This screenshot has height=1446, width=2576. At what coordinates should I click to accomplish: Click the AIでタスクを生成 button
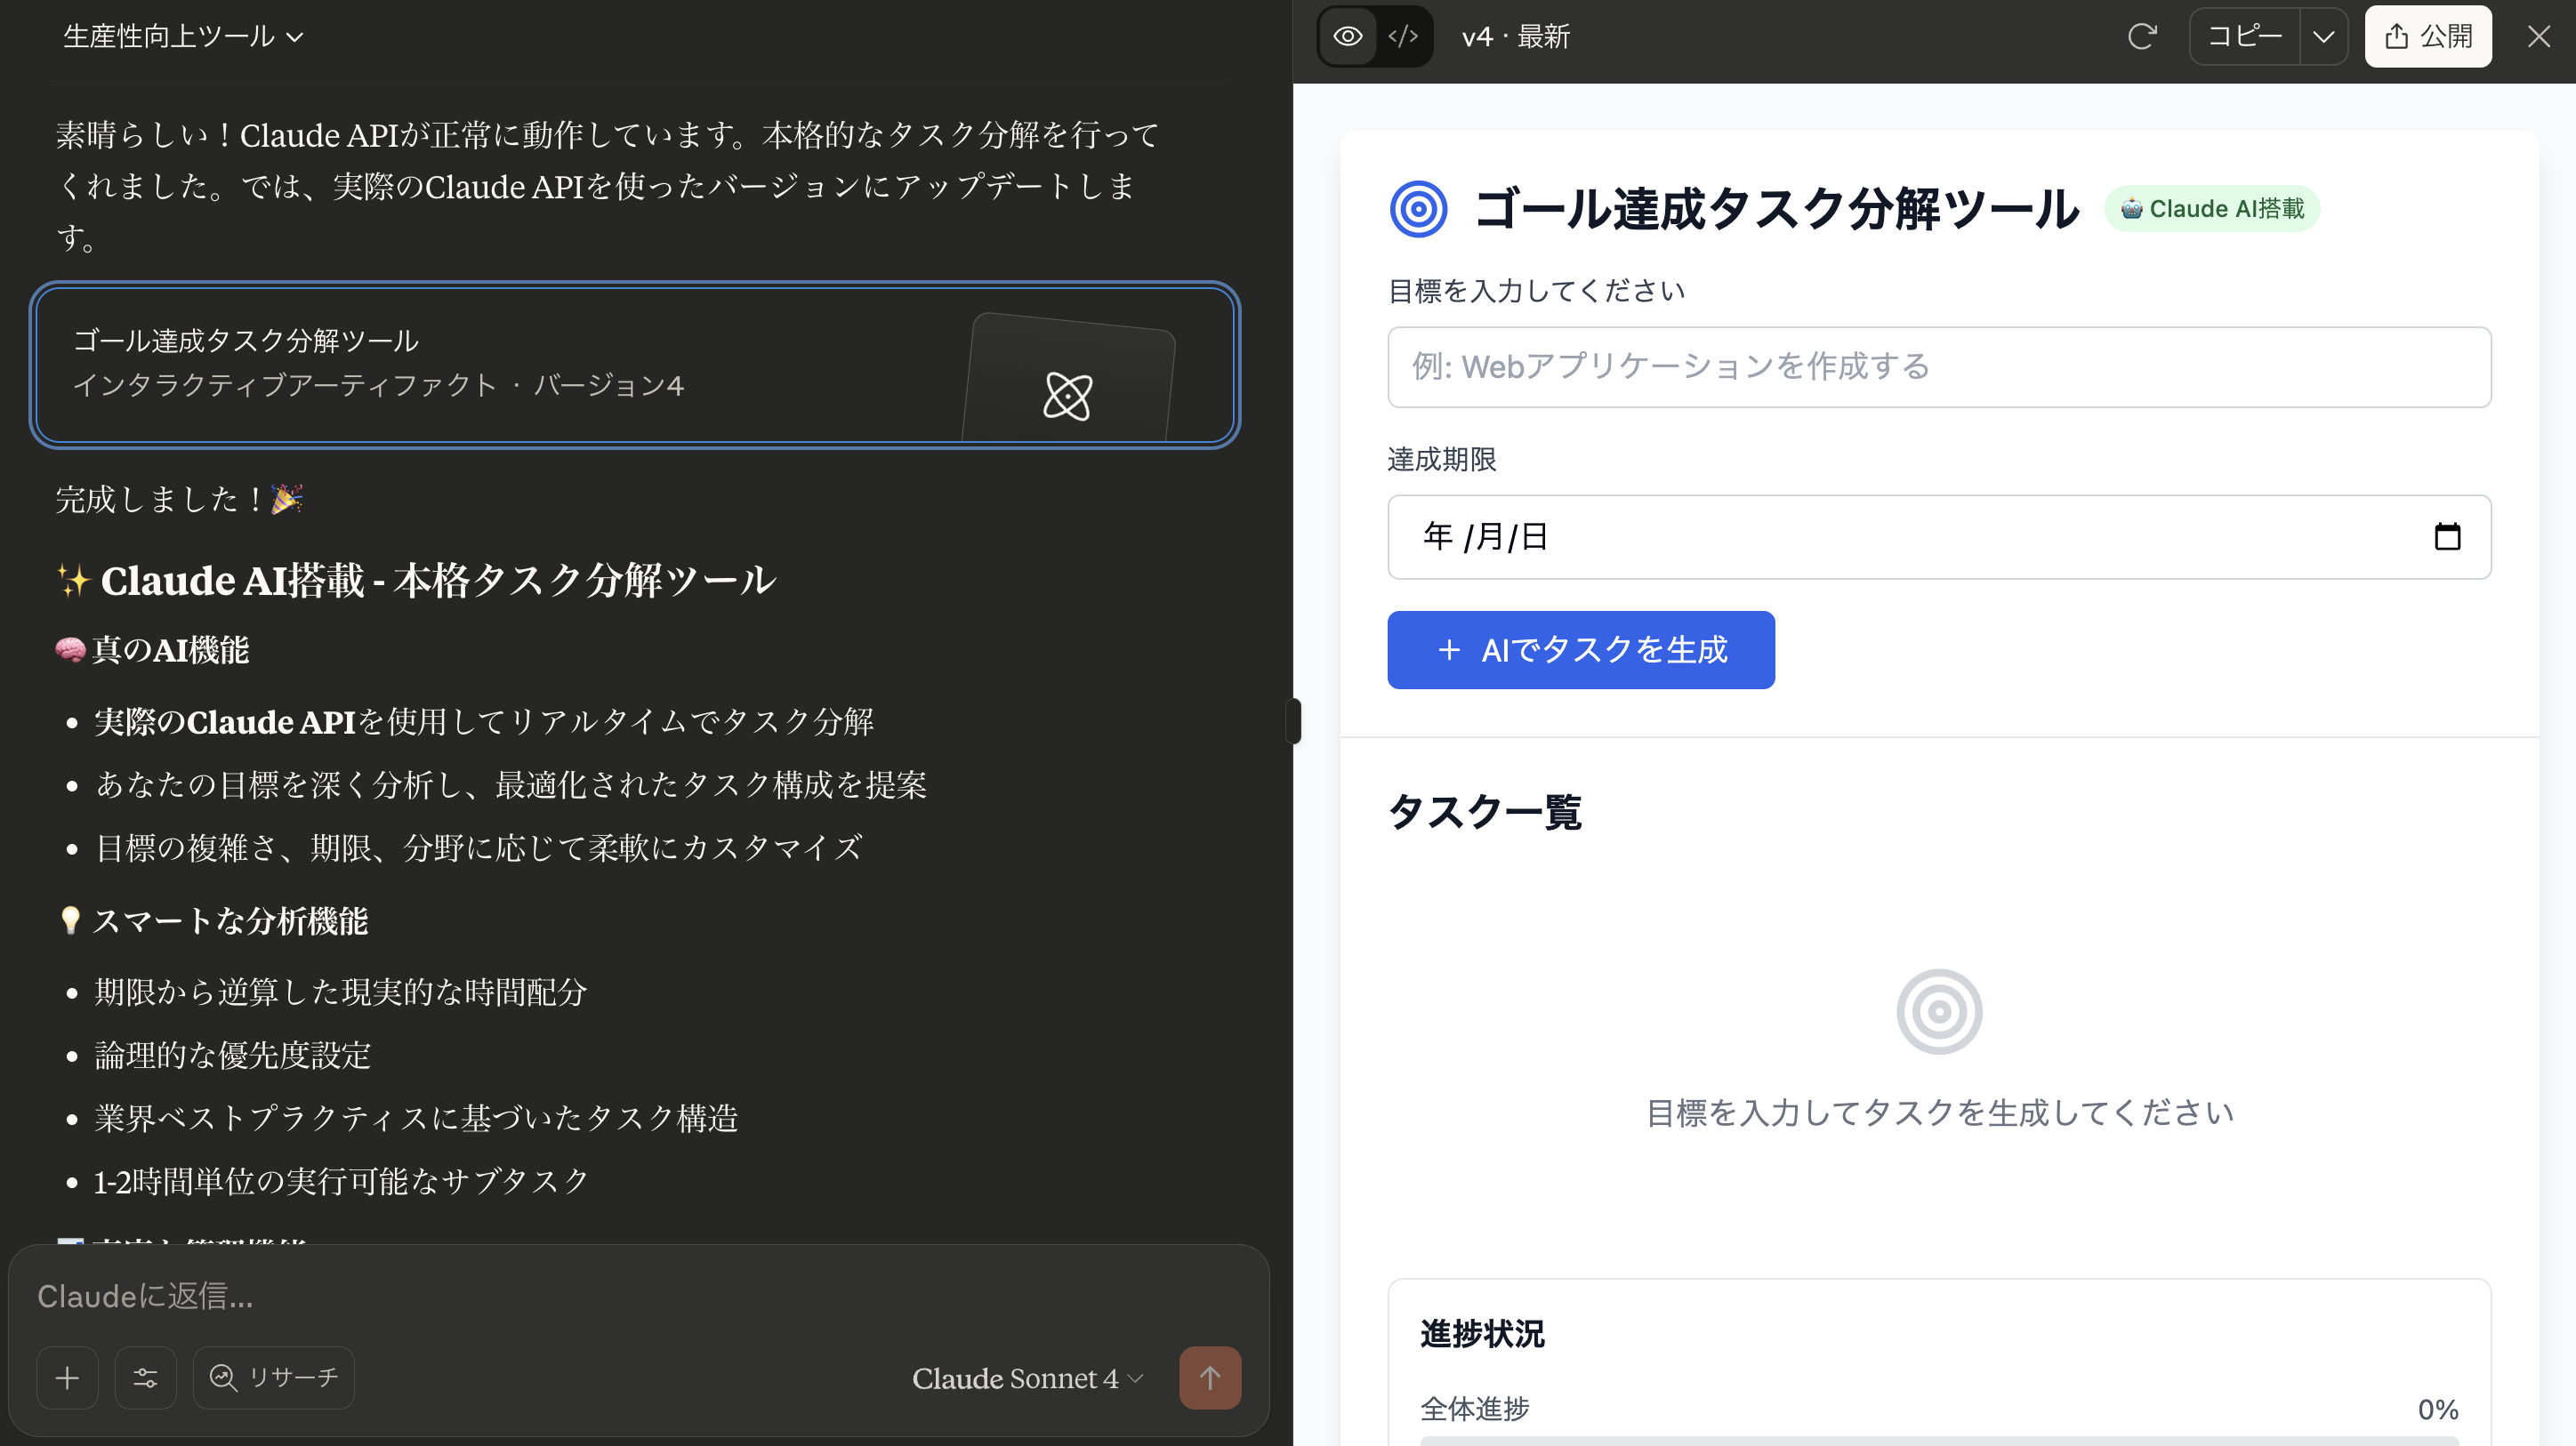tap(1580, 650)
